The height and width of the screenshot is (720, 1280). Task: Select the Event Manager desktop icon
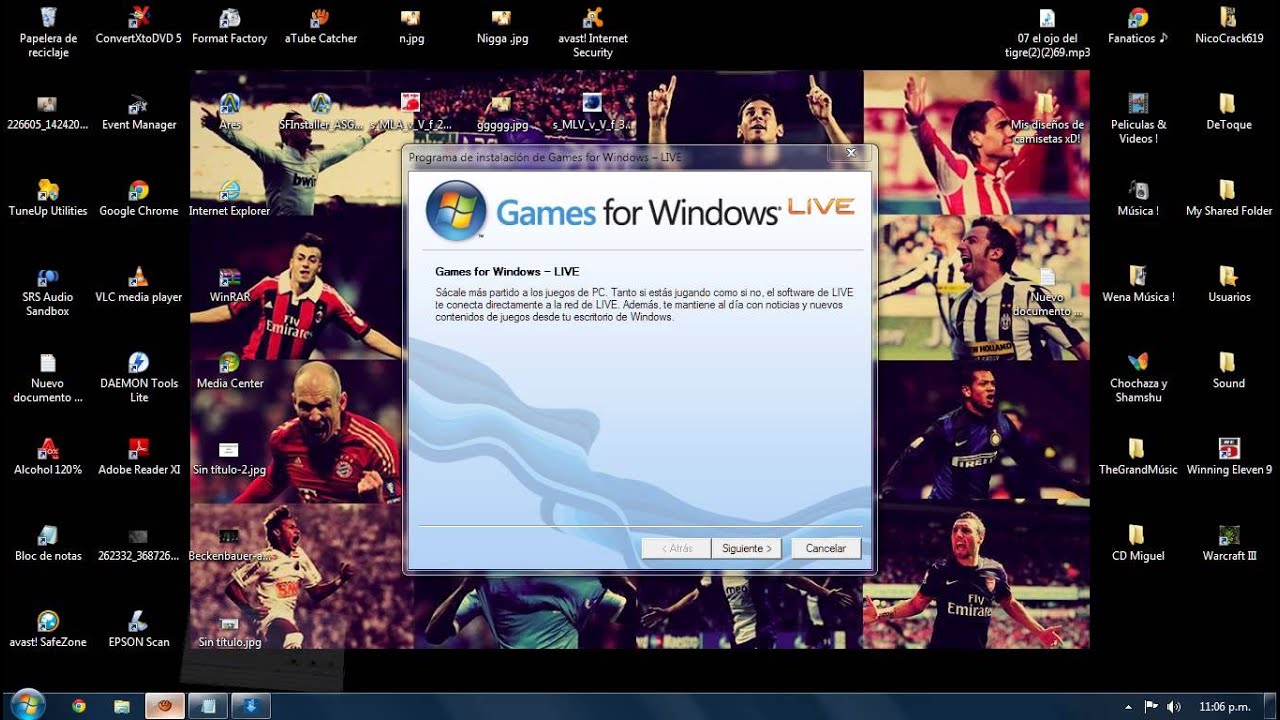(139, 113)
